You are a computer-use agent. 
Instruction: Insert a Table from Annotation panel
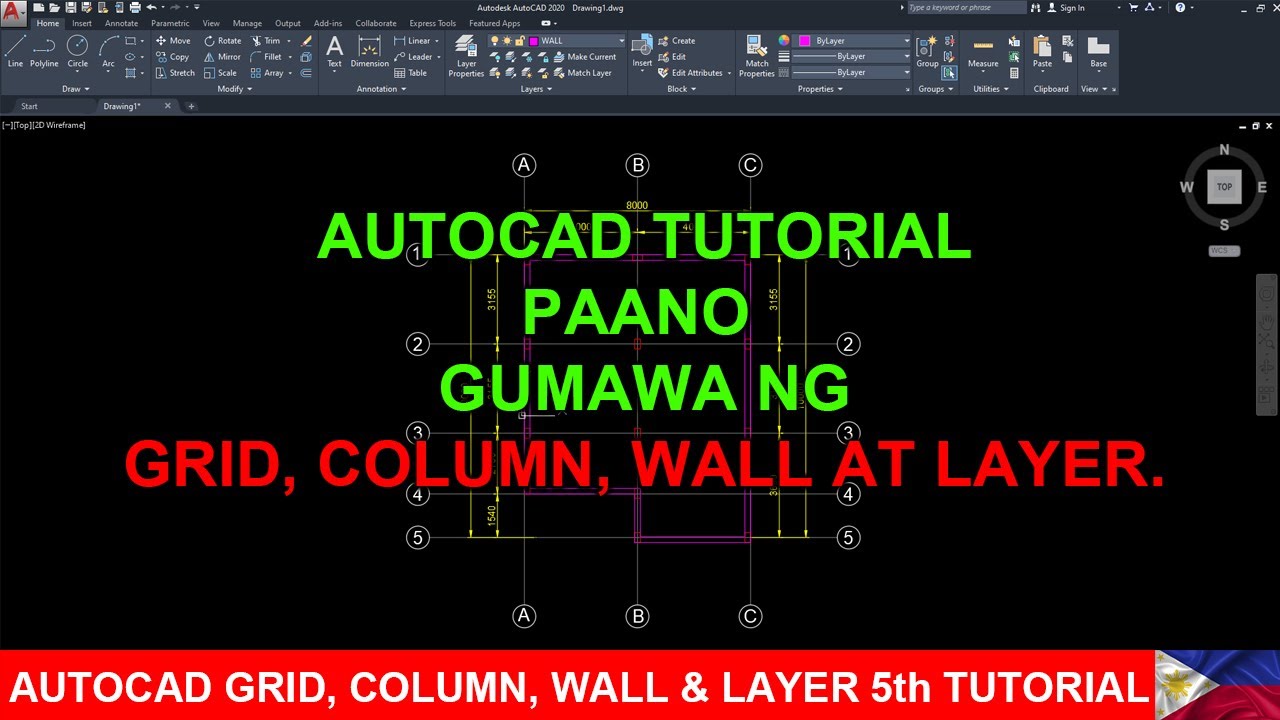click(410, 73)
